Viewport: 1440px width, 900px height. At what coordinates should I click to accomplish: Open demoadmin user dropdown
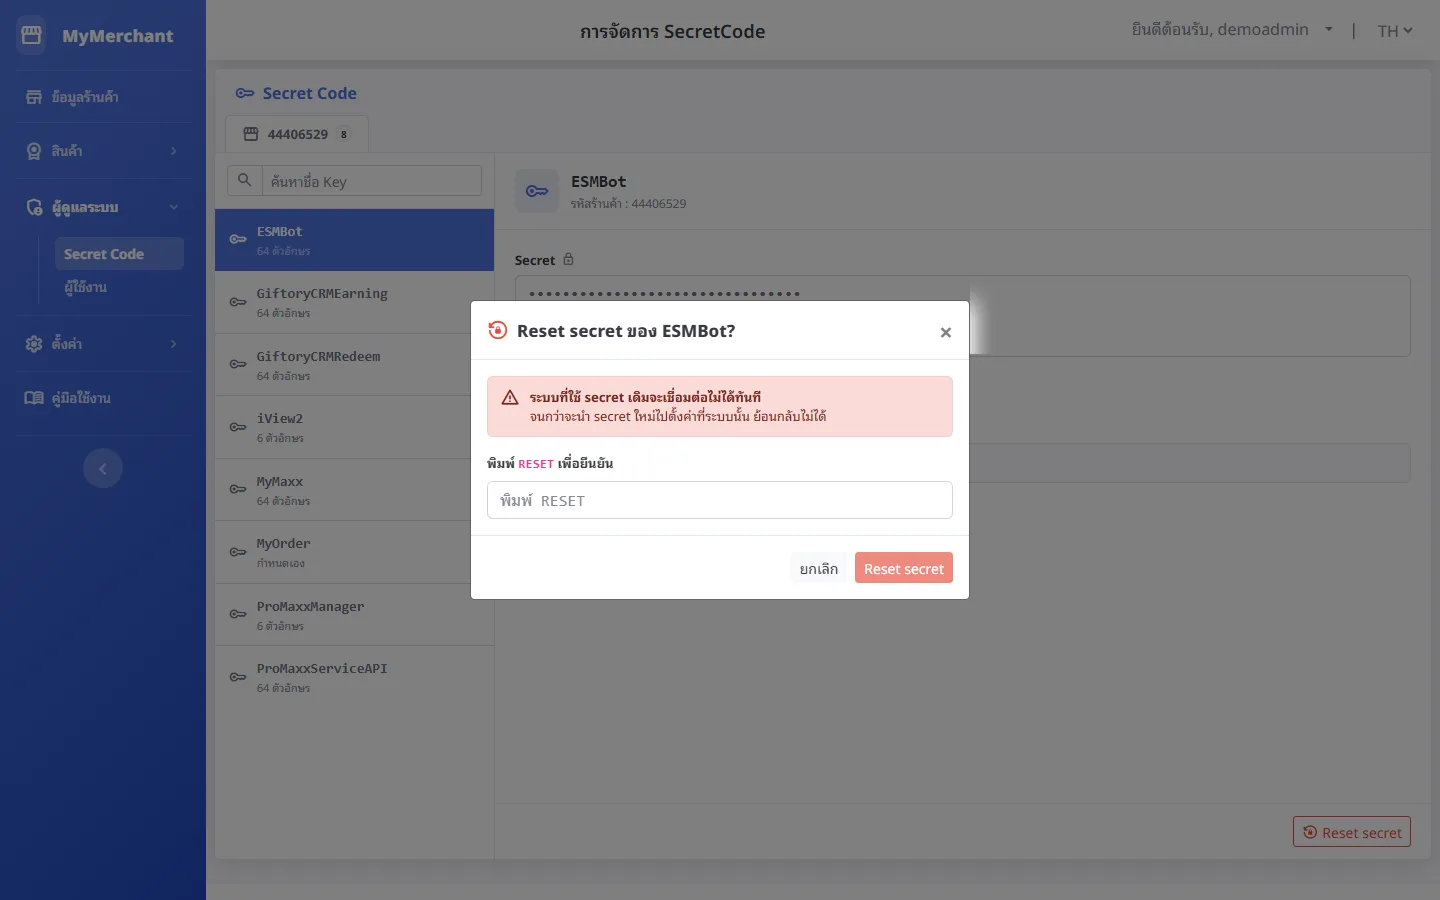[1232, 30]
